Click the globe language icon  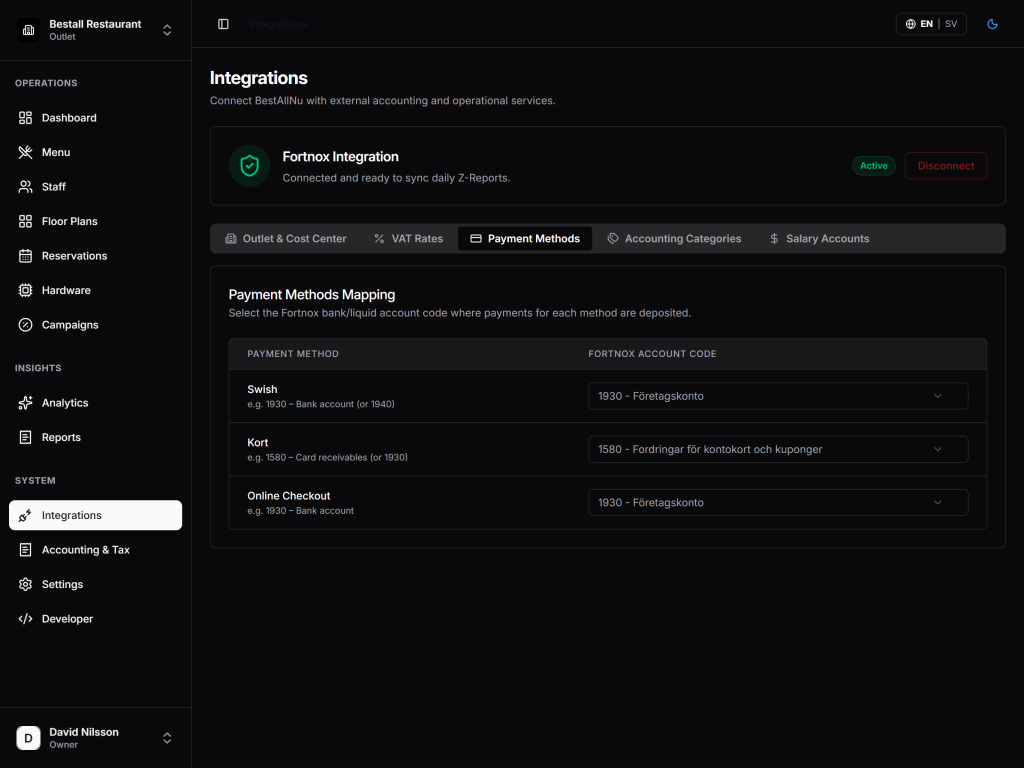point(910,24)
